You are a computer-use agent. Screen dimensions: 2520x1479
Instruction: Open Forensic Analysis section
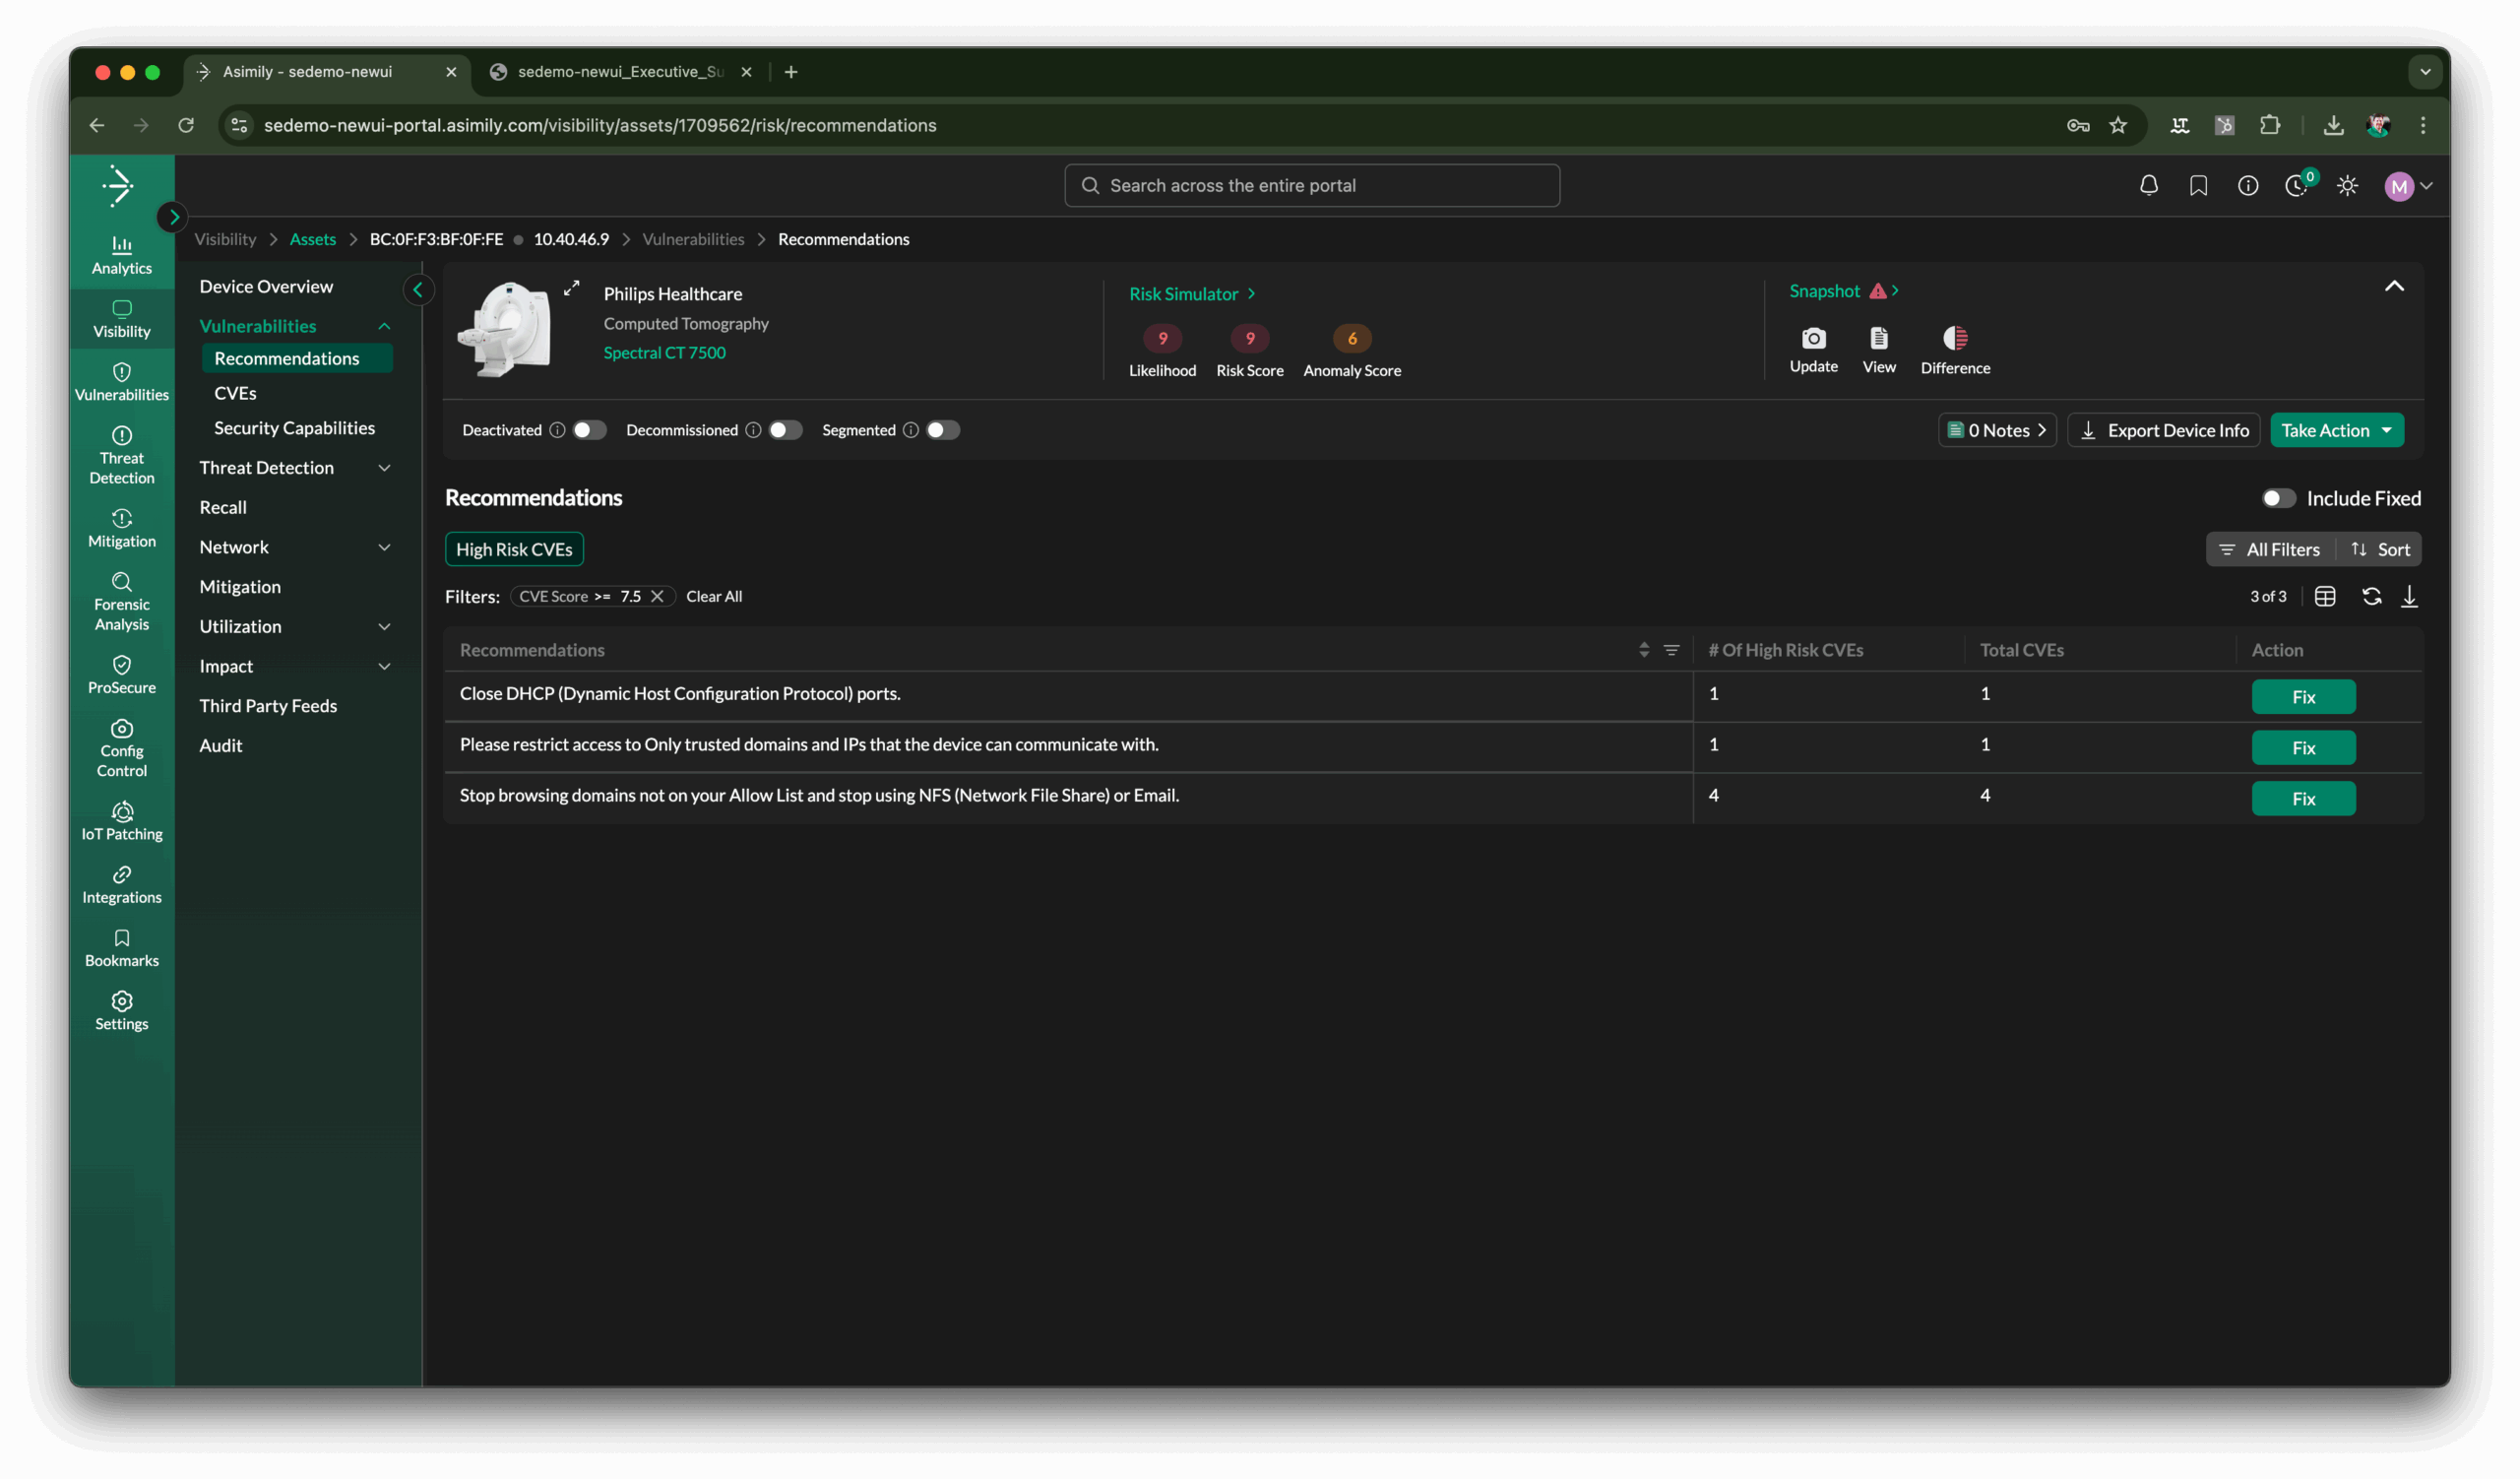(x=121, y=602)
